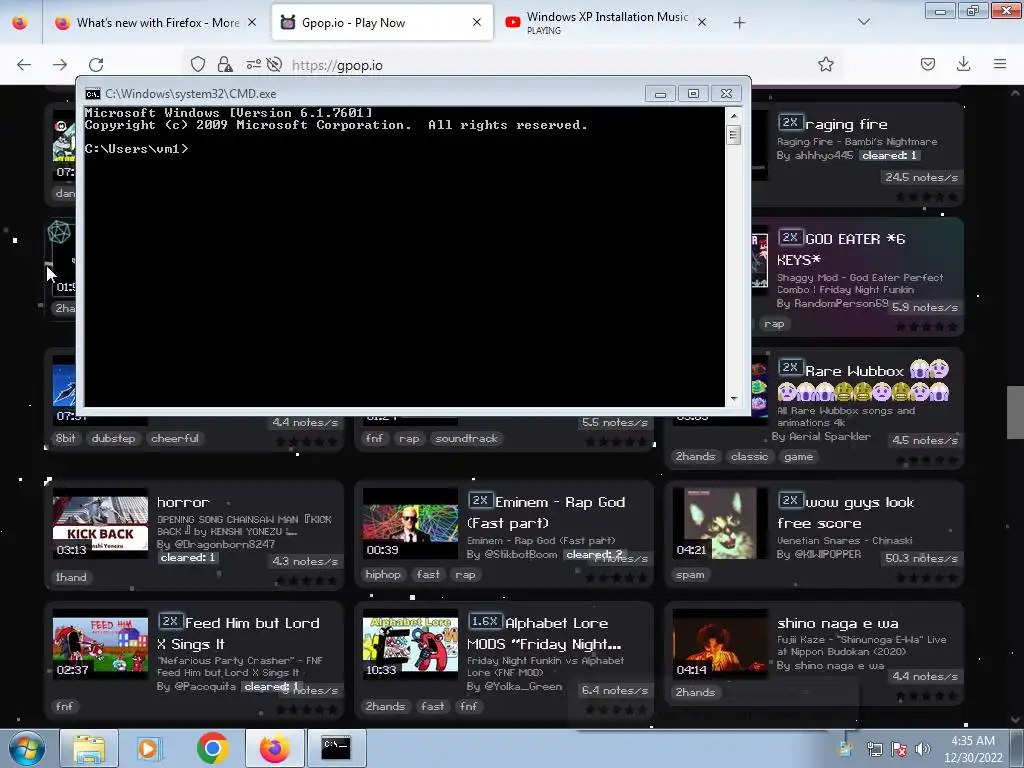Select the fast tag under Eminem card
The image size is (1024, 768).
428,575
